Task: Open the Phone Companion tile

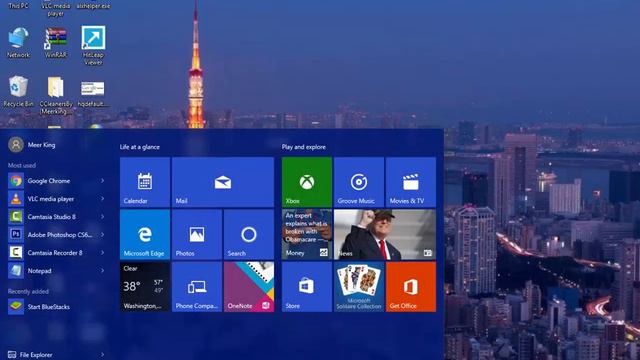Action: click(x=197, y=287)
